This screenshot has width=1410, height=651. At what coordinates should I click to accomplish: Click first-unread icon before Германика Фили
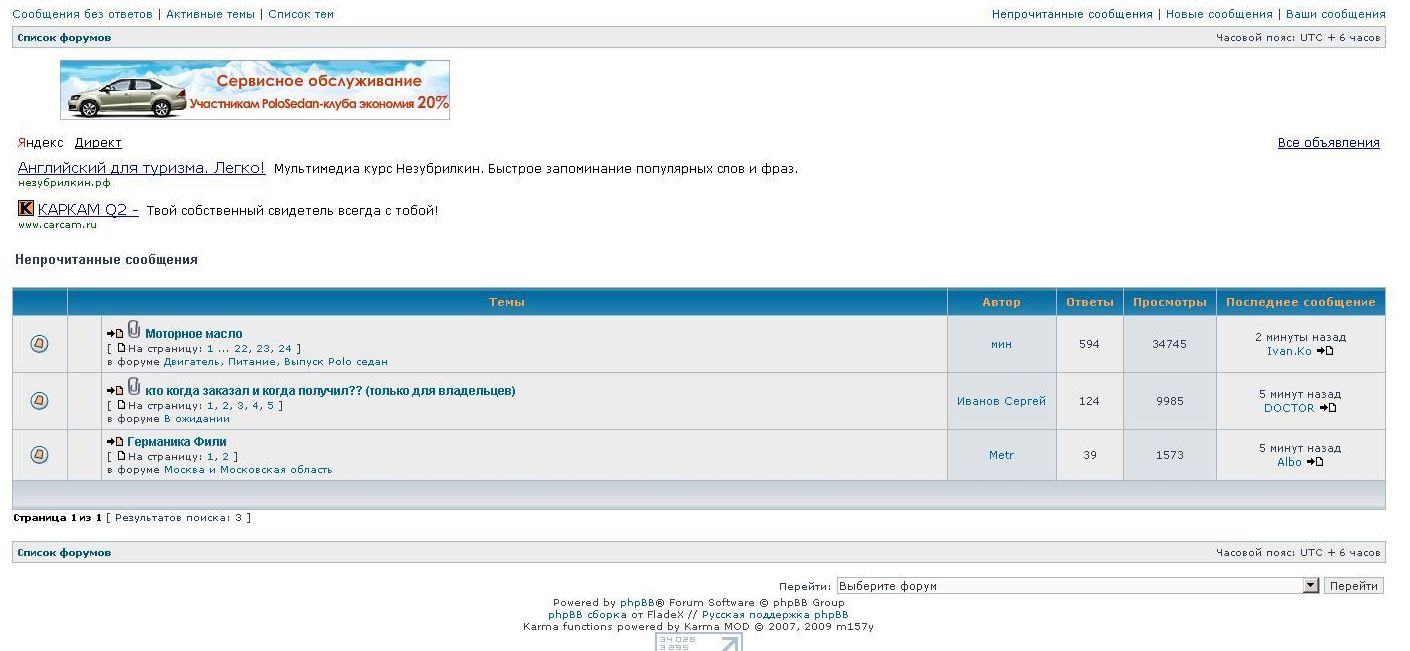[115, 442]
